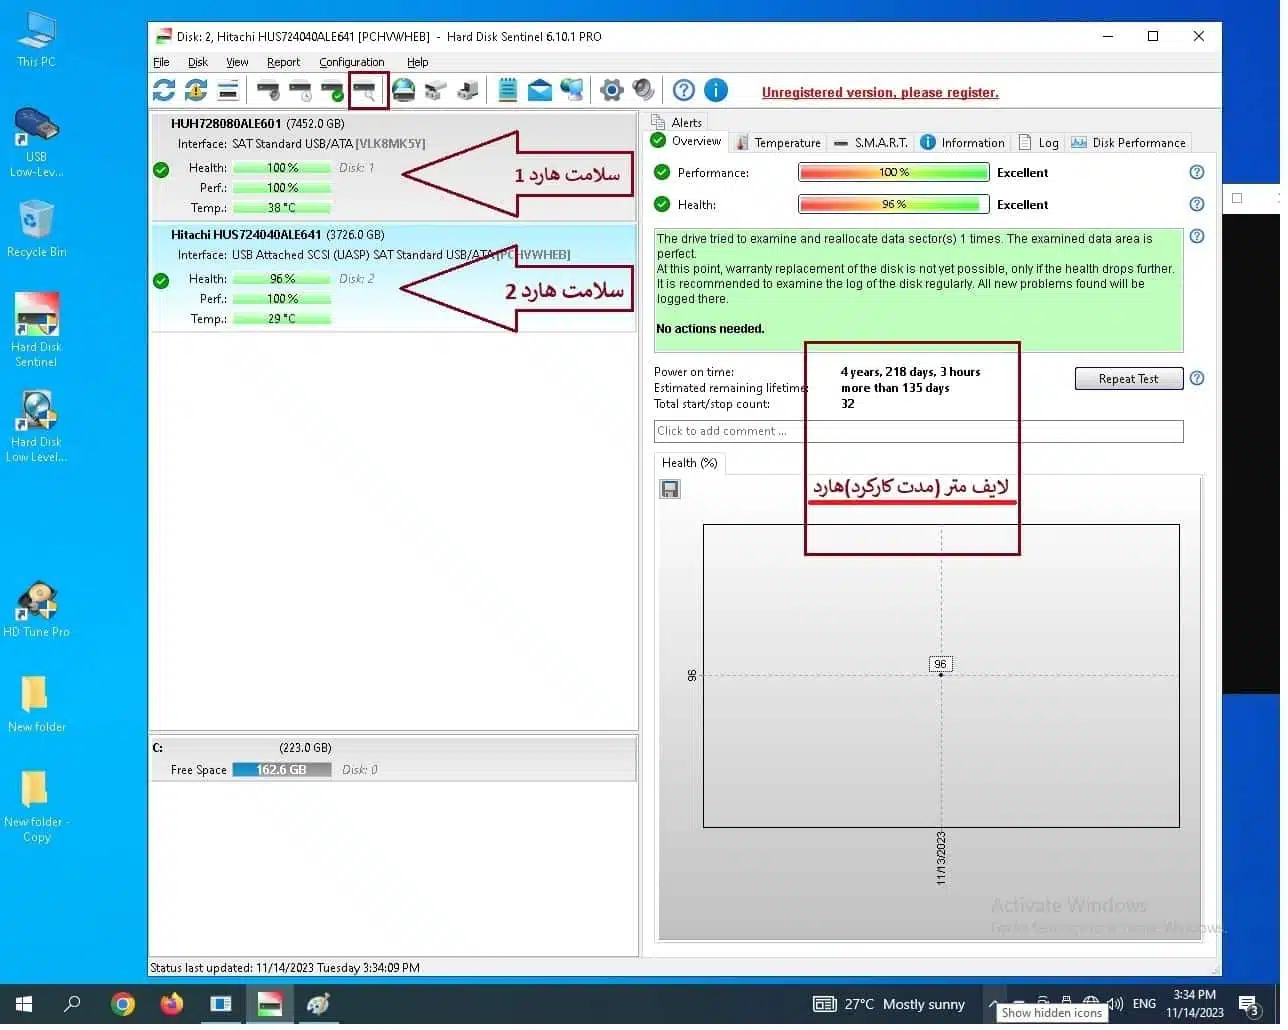Click the network computer globe toolbar icon
The width and height of the screenshot is (1288, 1030).
(x=572, y=91)
